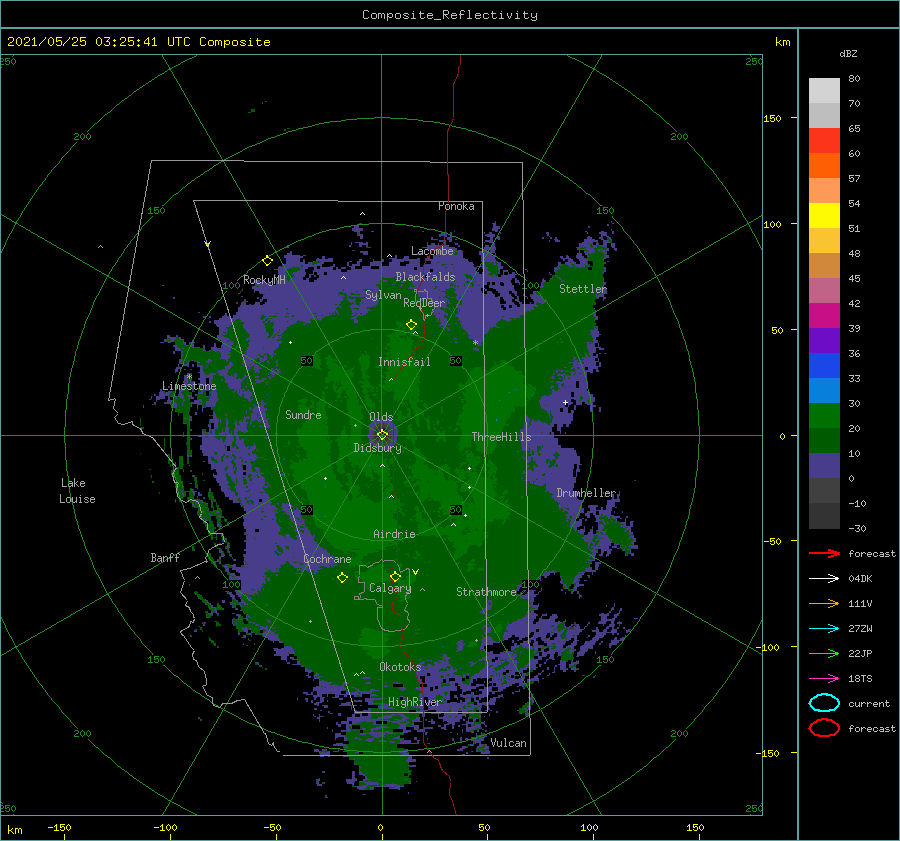Viewport: 900px width, 841px height.
Task: Click the red forecast arrow in legend
Action: 824,553
